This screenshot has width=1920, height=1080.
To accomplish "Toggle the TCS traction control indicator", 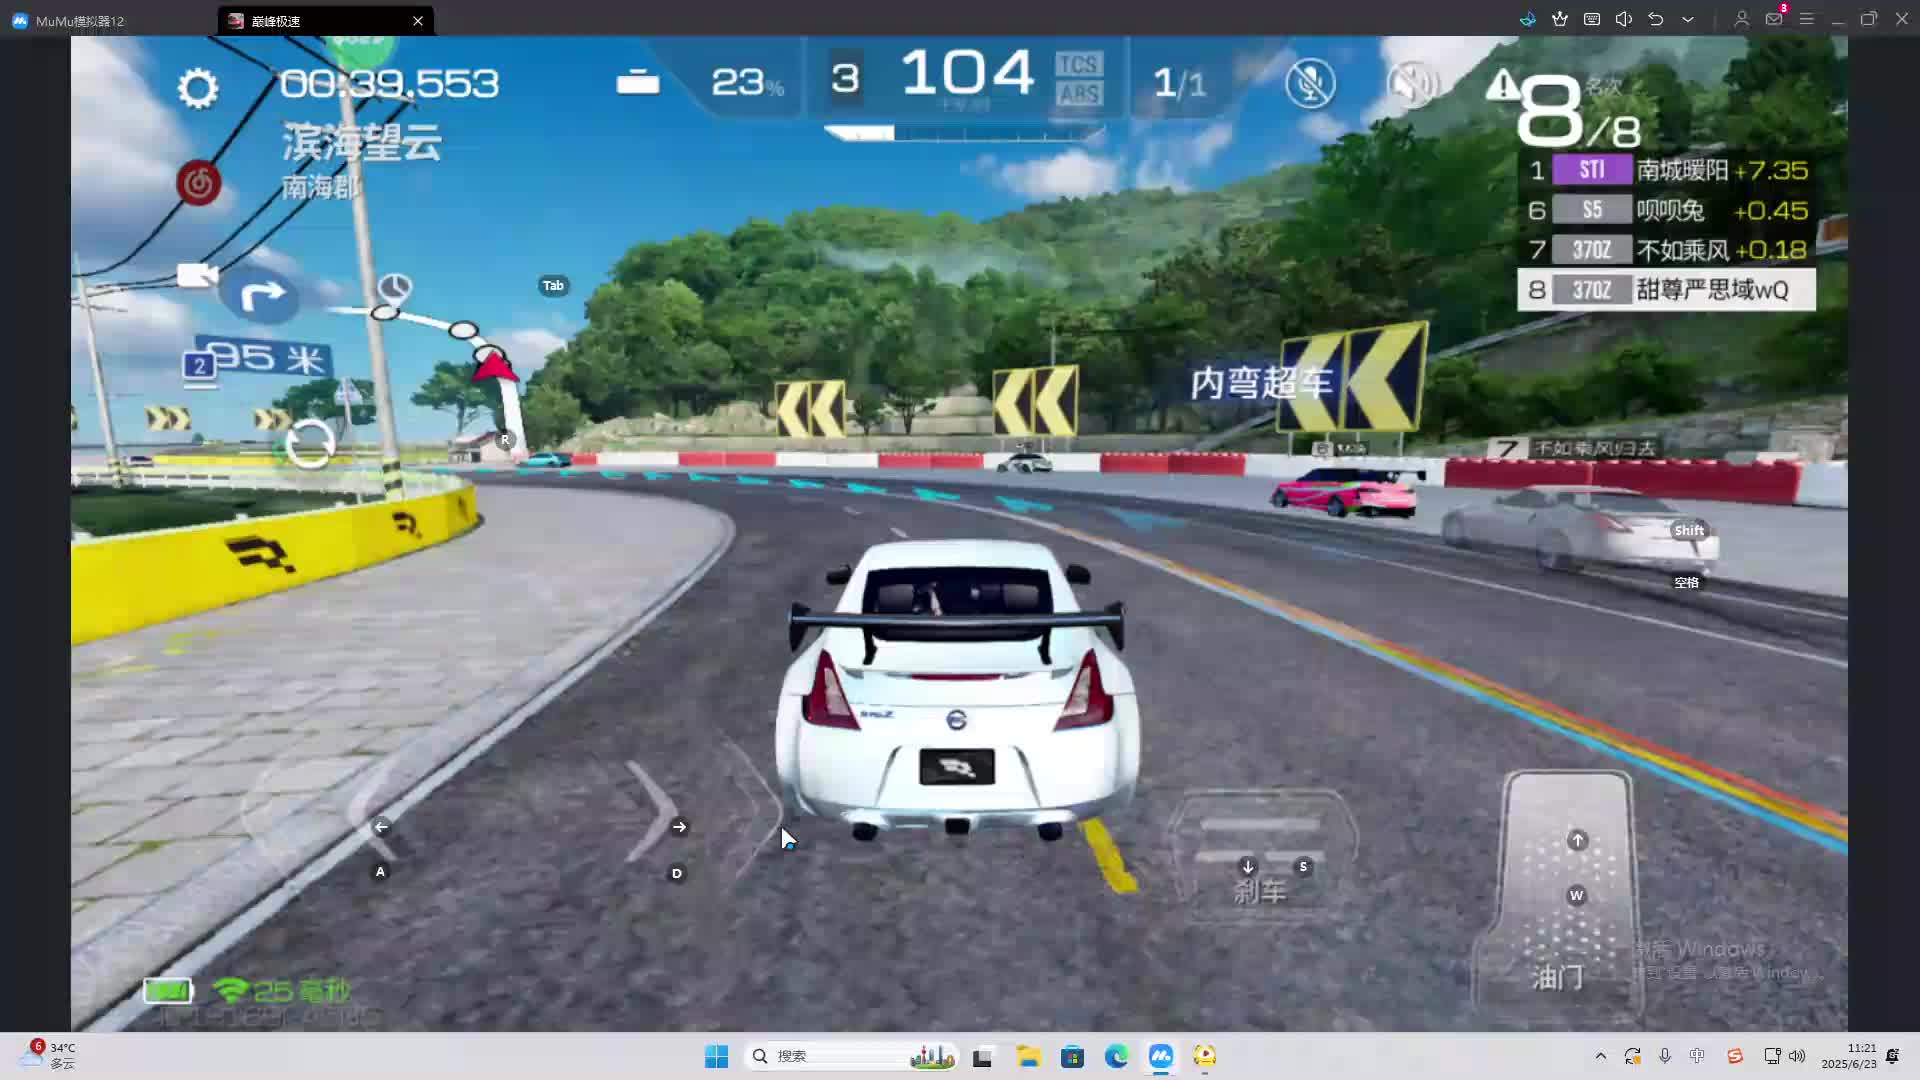I will click(x=1078, y=64).
